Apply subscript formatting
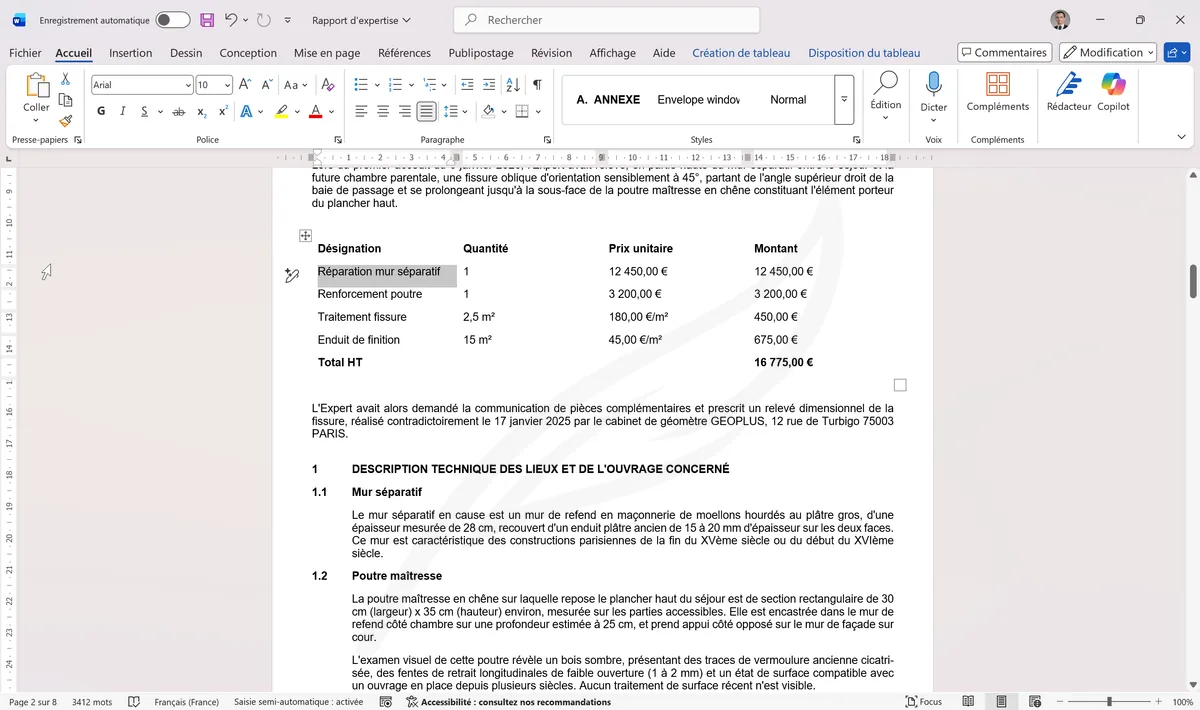Screen dimensions: 1200x710 click(x=202, y=111)
